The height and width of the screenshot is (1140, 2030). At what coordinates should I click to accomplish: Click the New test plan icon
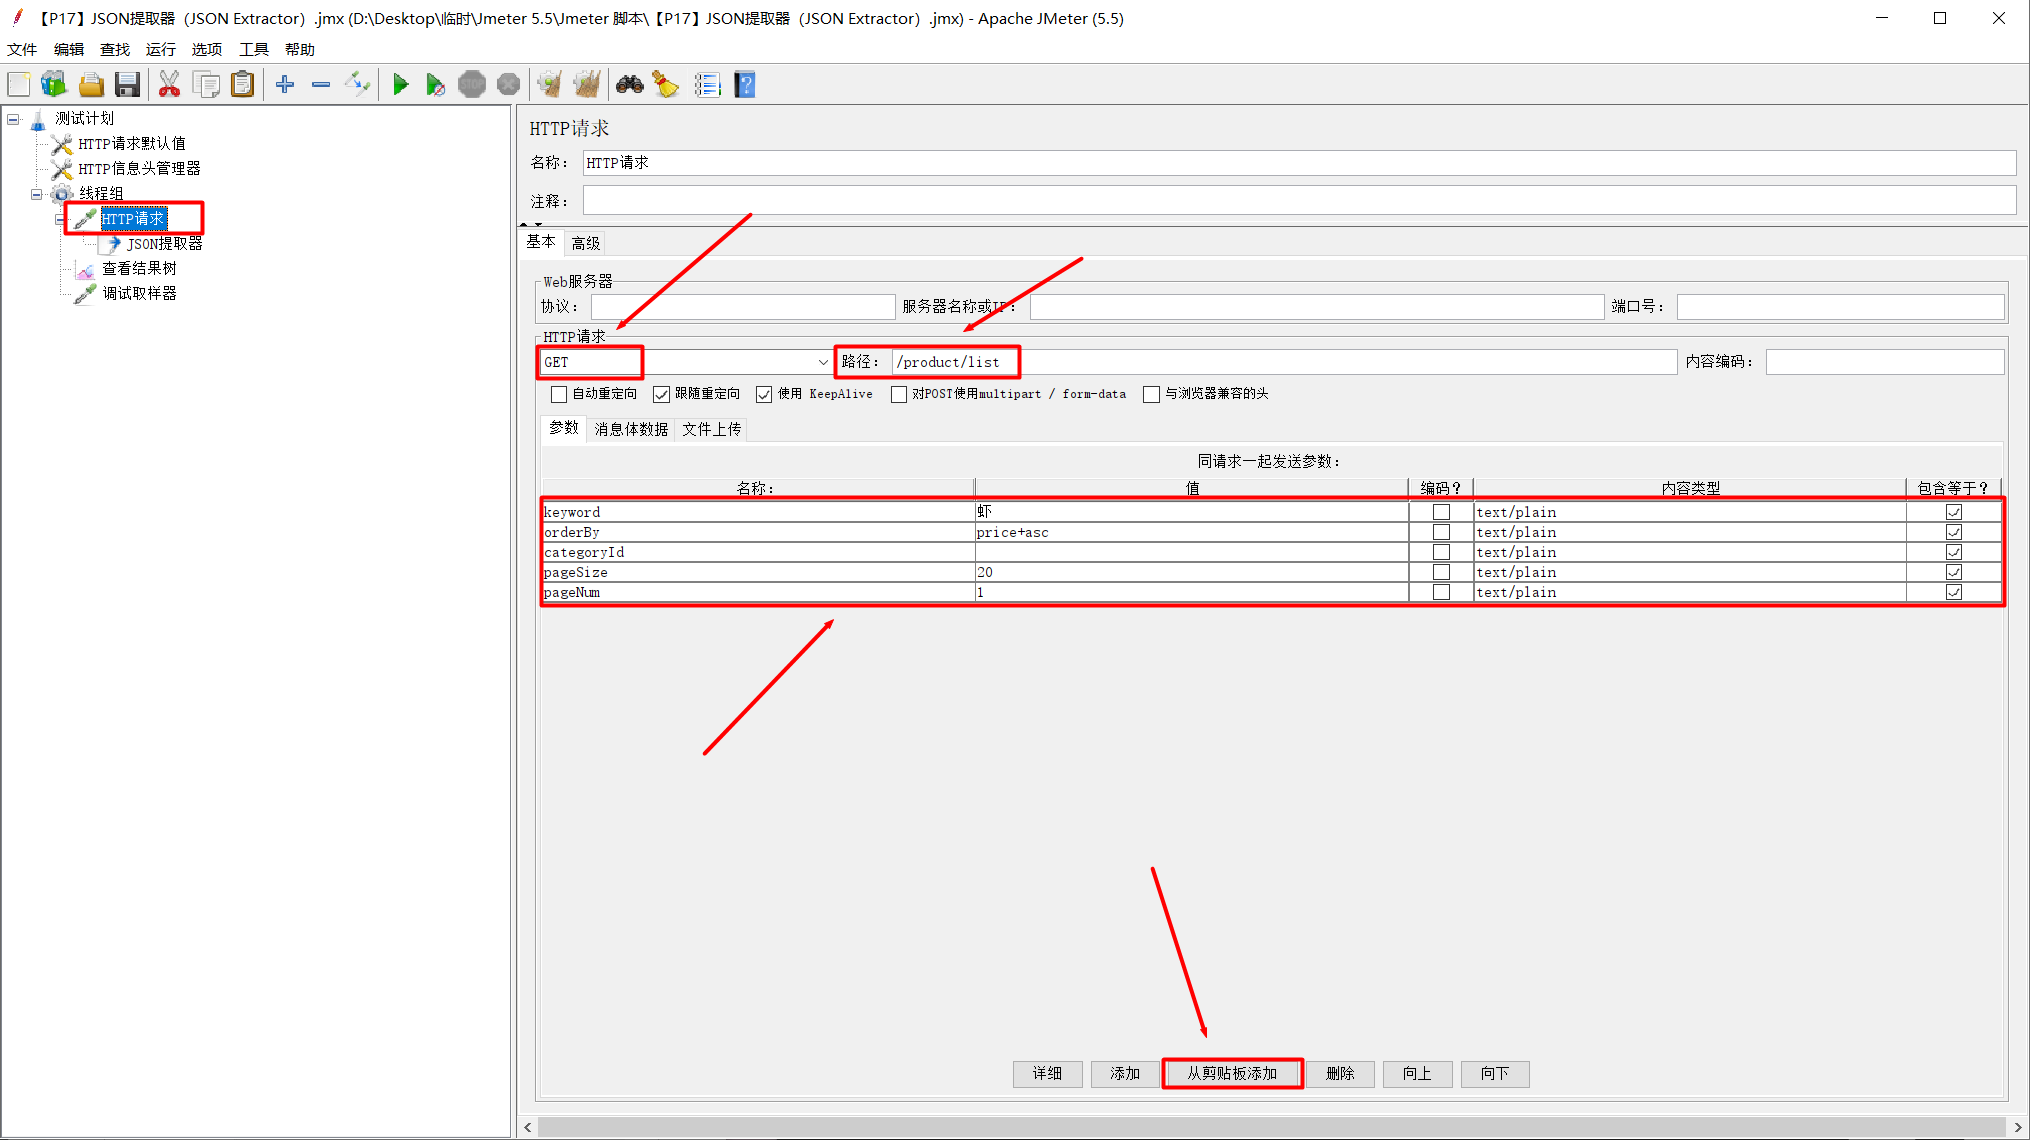(x=19, y=85)
